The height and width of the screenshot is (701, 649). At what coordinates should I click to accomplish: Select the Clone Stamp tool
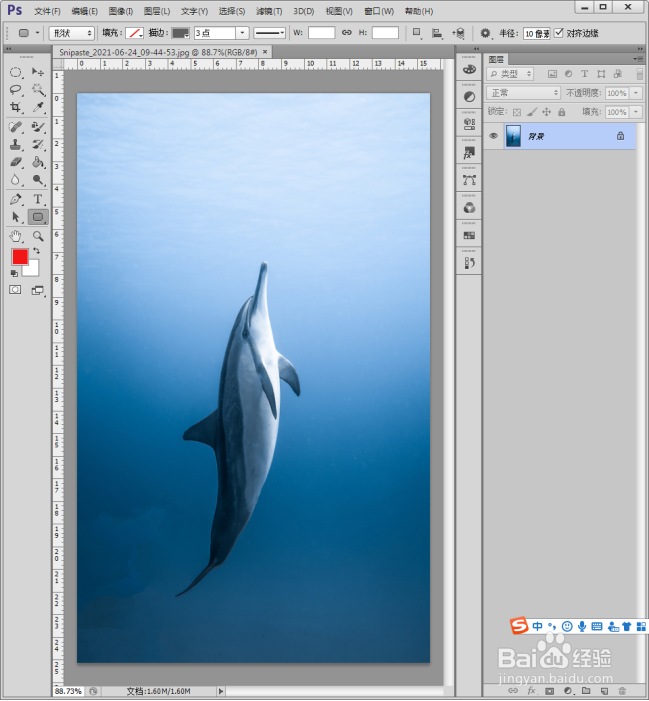(16, 145)
